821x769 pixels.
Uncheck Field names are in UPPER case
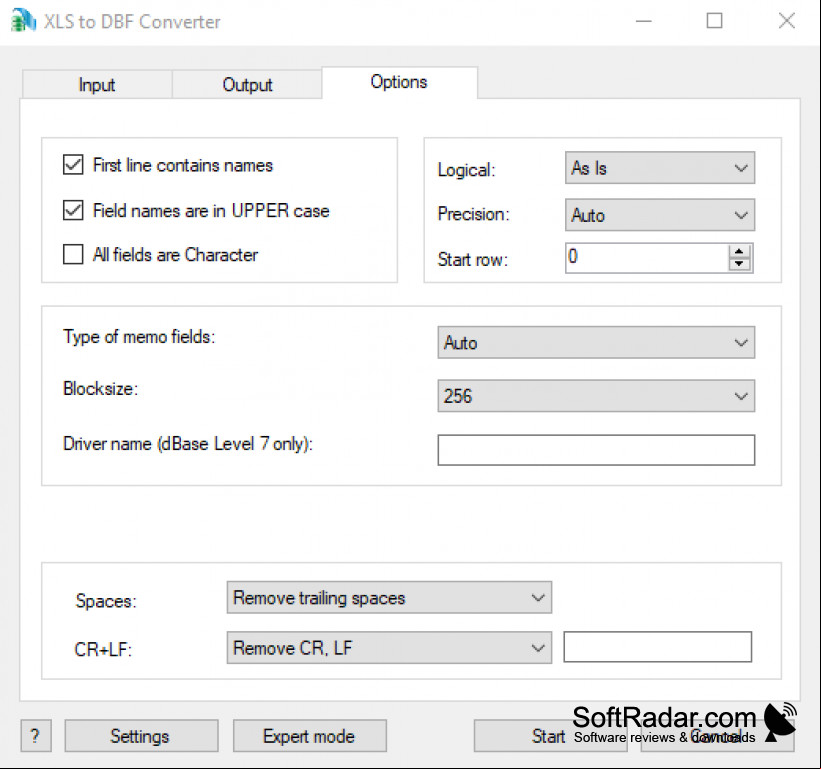tap(73, 210)
